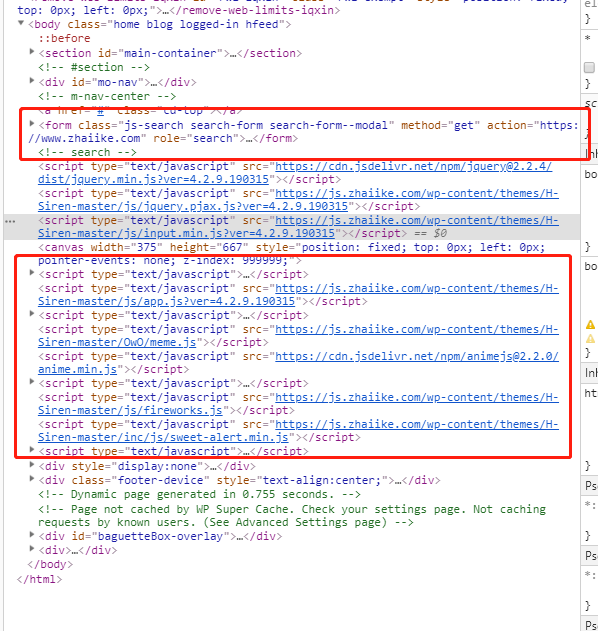The height and width of the screenshot is (631, 598).
Task: Click the upper yellow warning icon
Action: coord(590,324)
